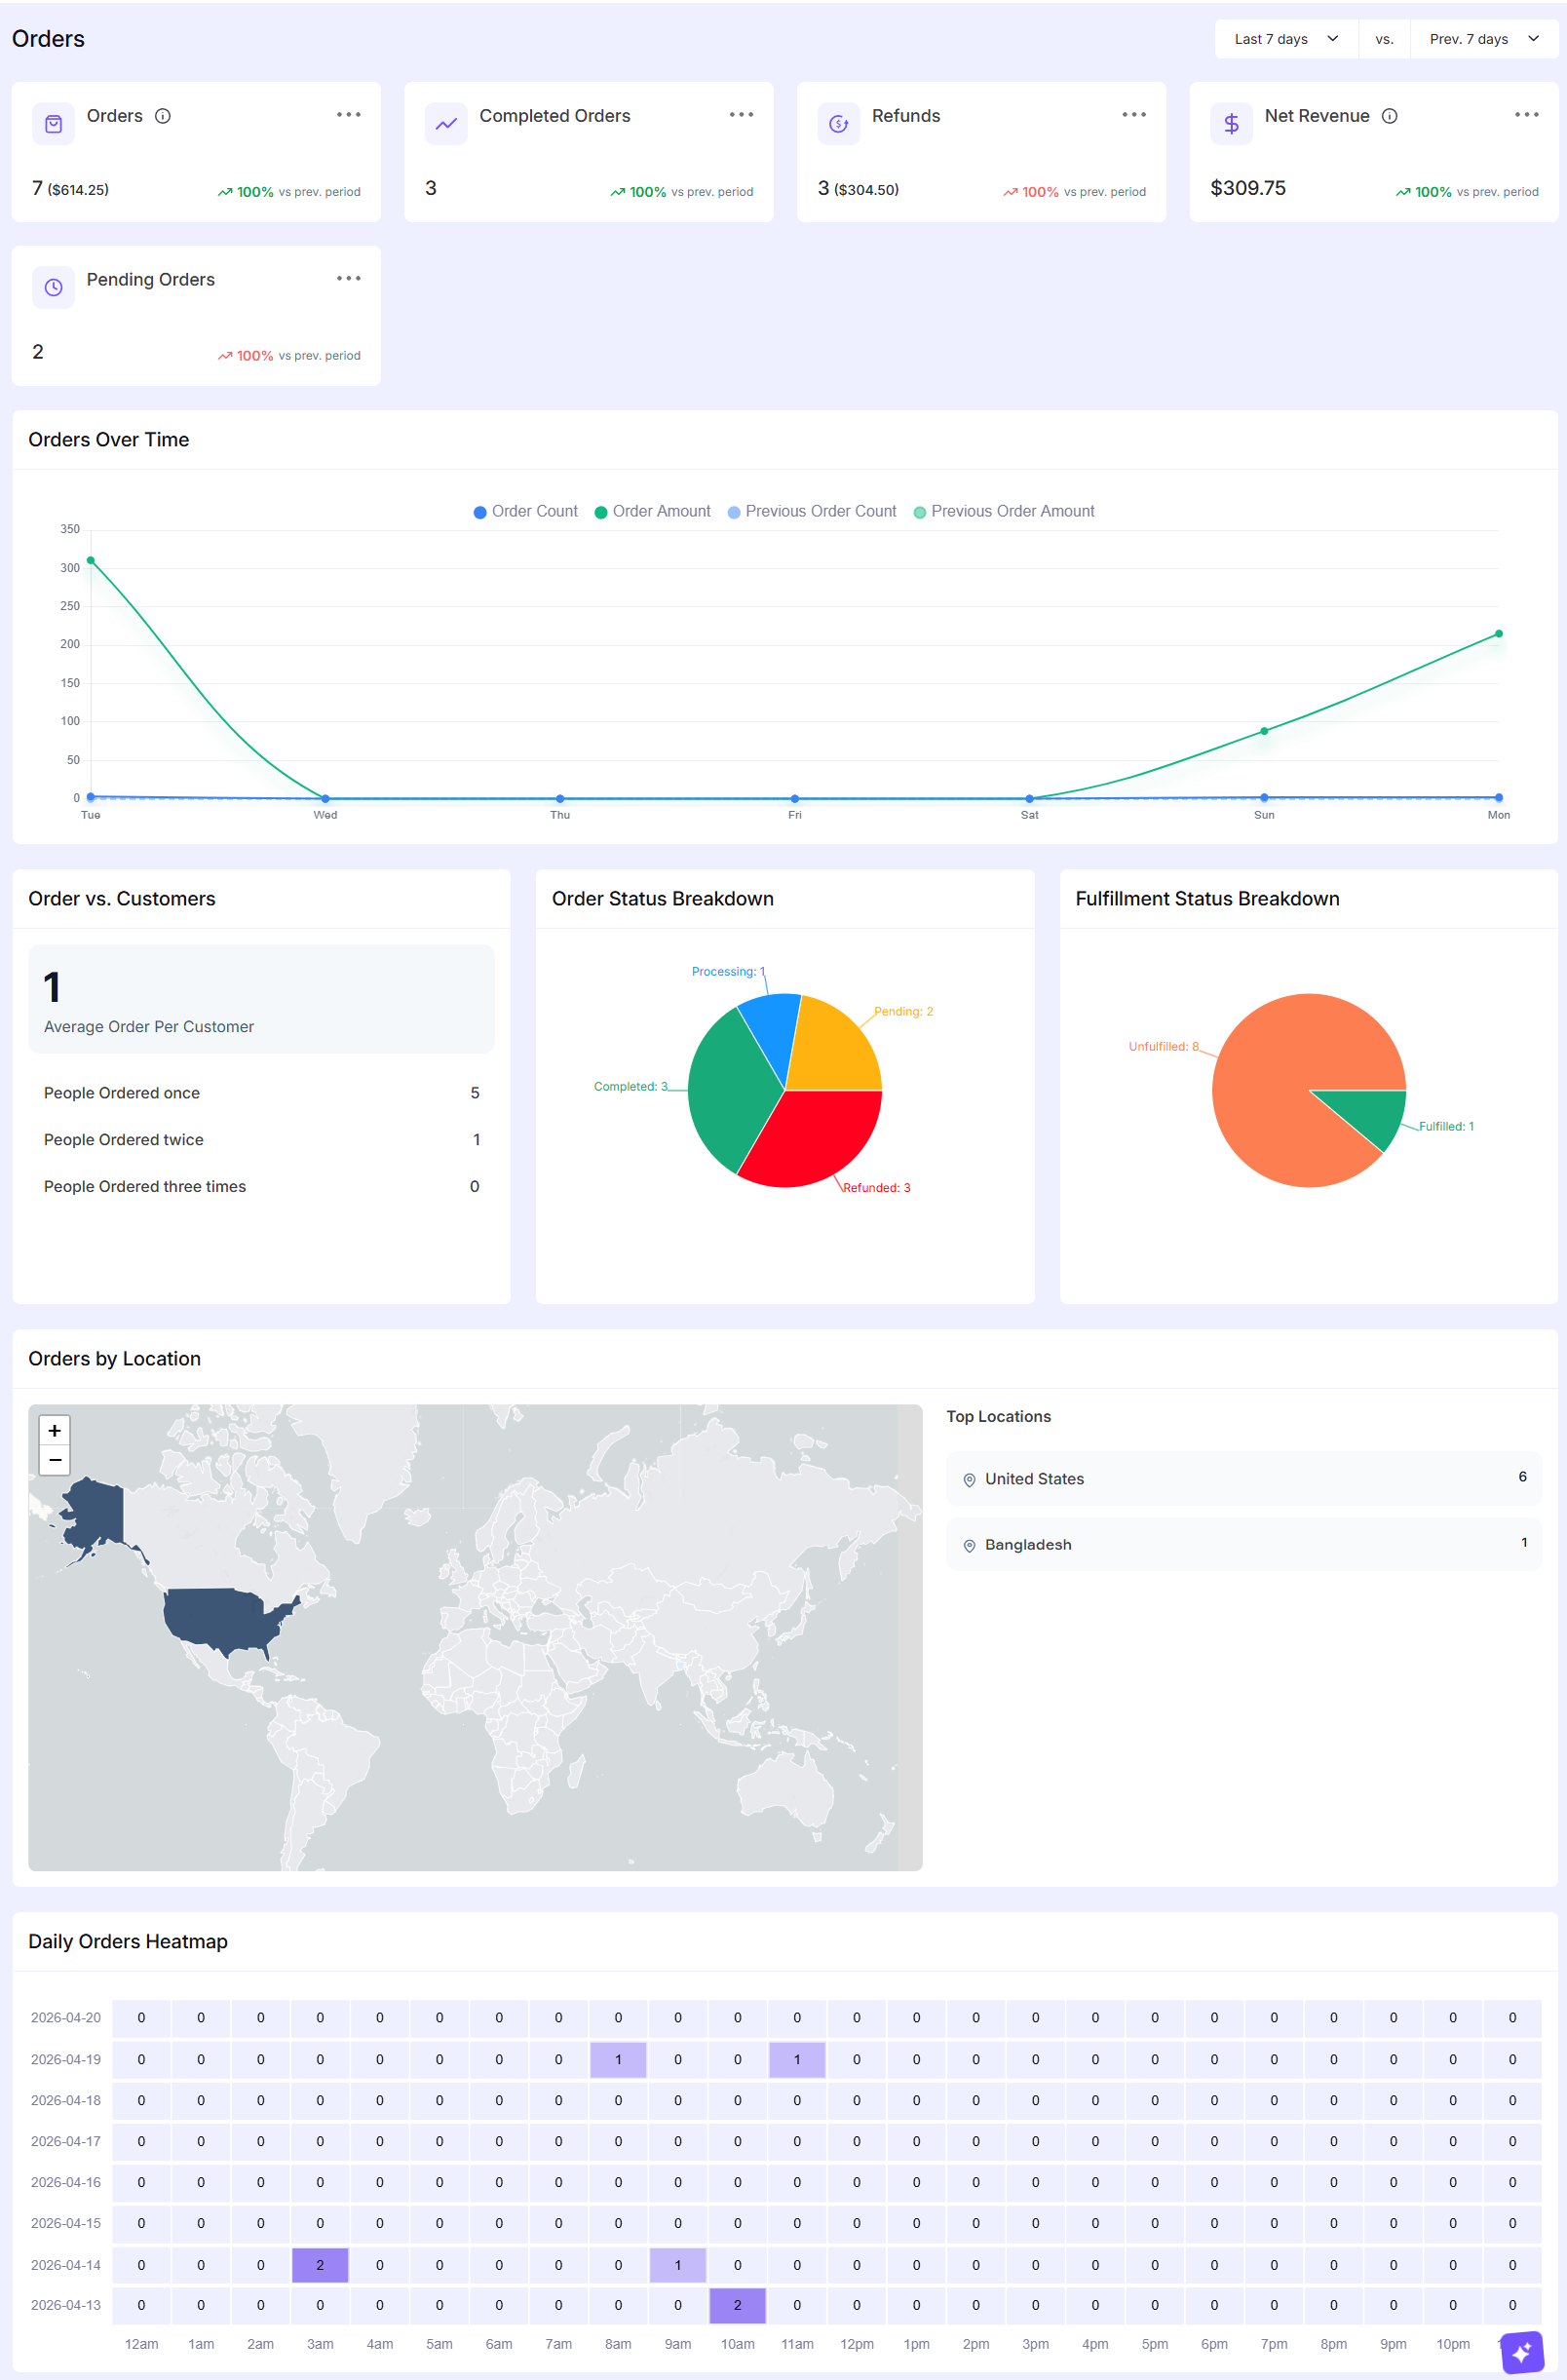Click the Refunds card icon
Screen dimensions: 1567x2380
838,124
